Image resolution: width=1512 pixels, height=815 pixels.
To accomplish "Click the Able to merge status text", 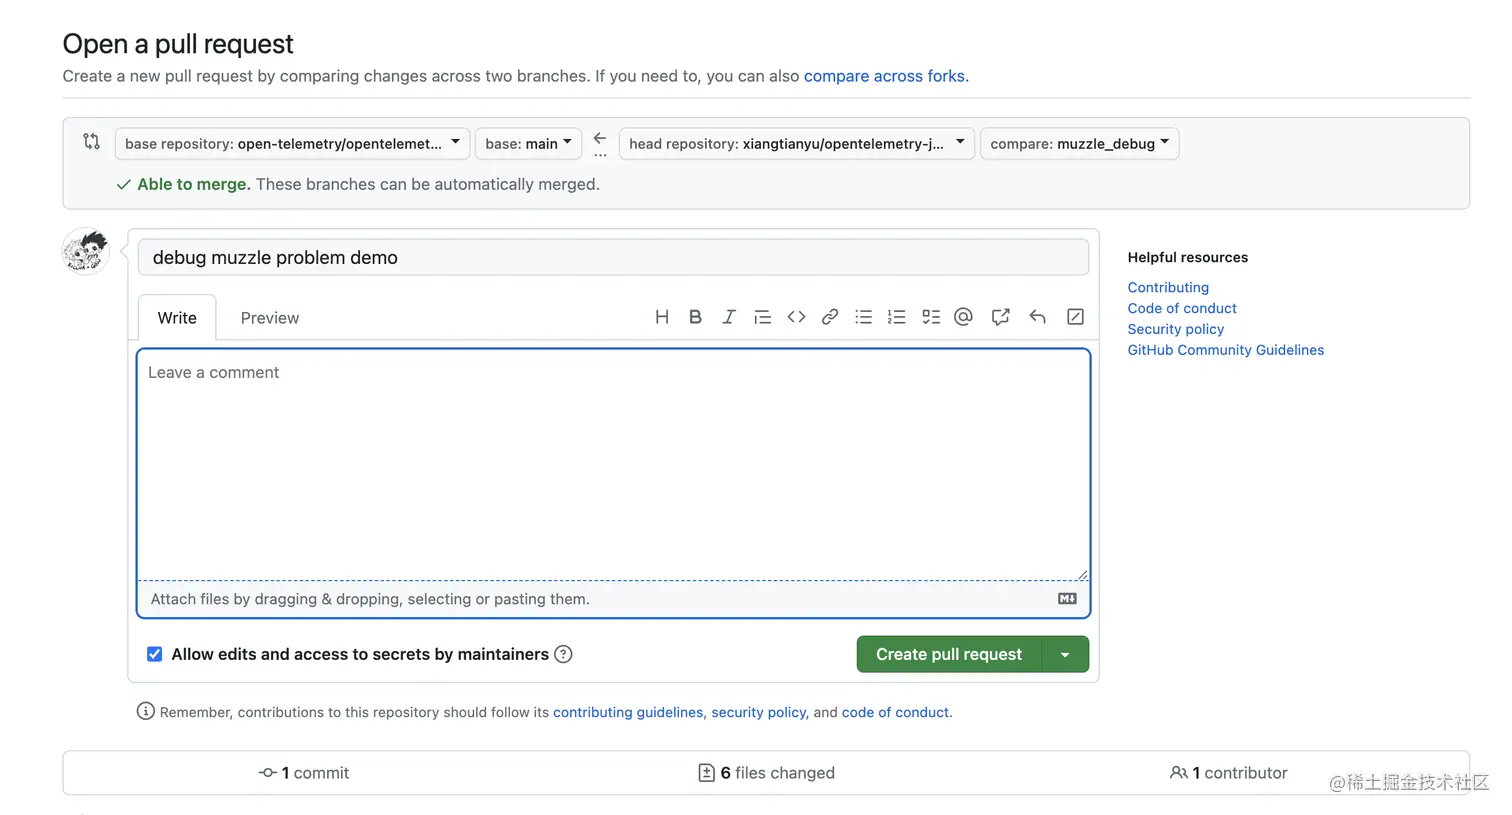I will tap(194, 184).
